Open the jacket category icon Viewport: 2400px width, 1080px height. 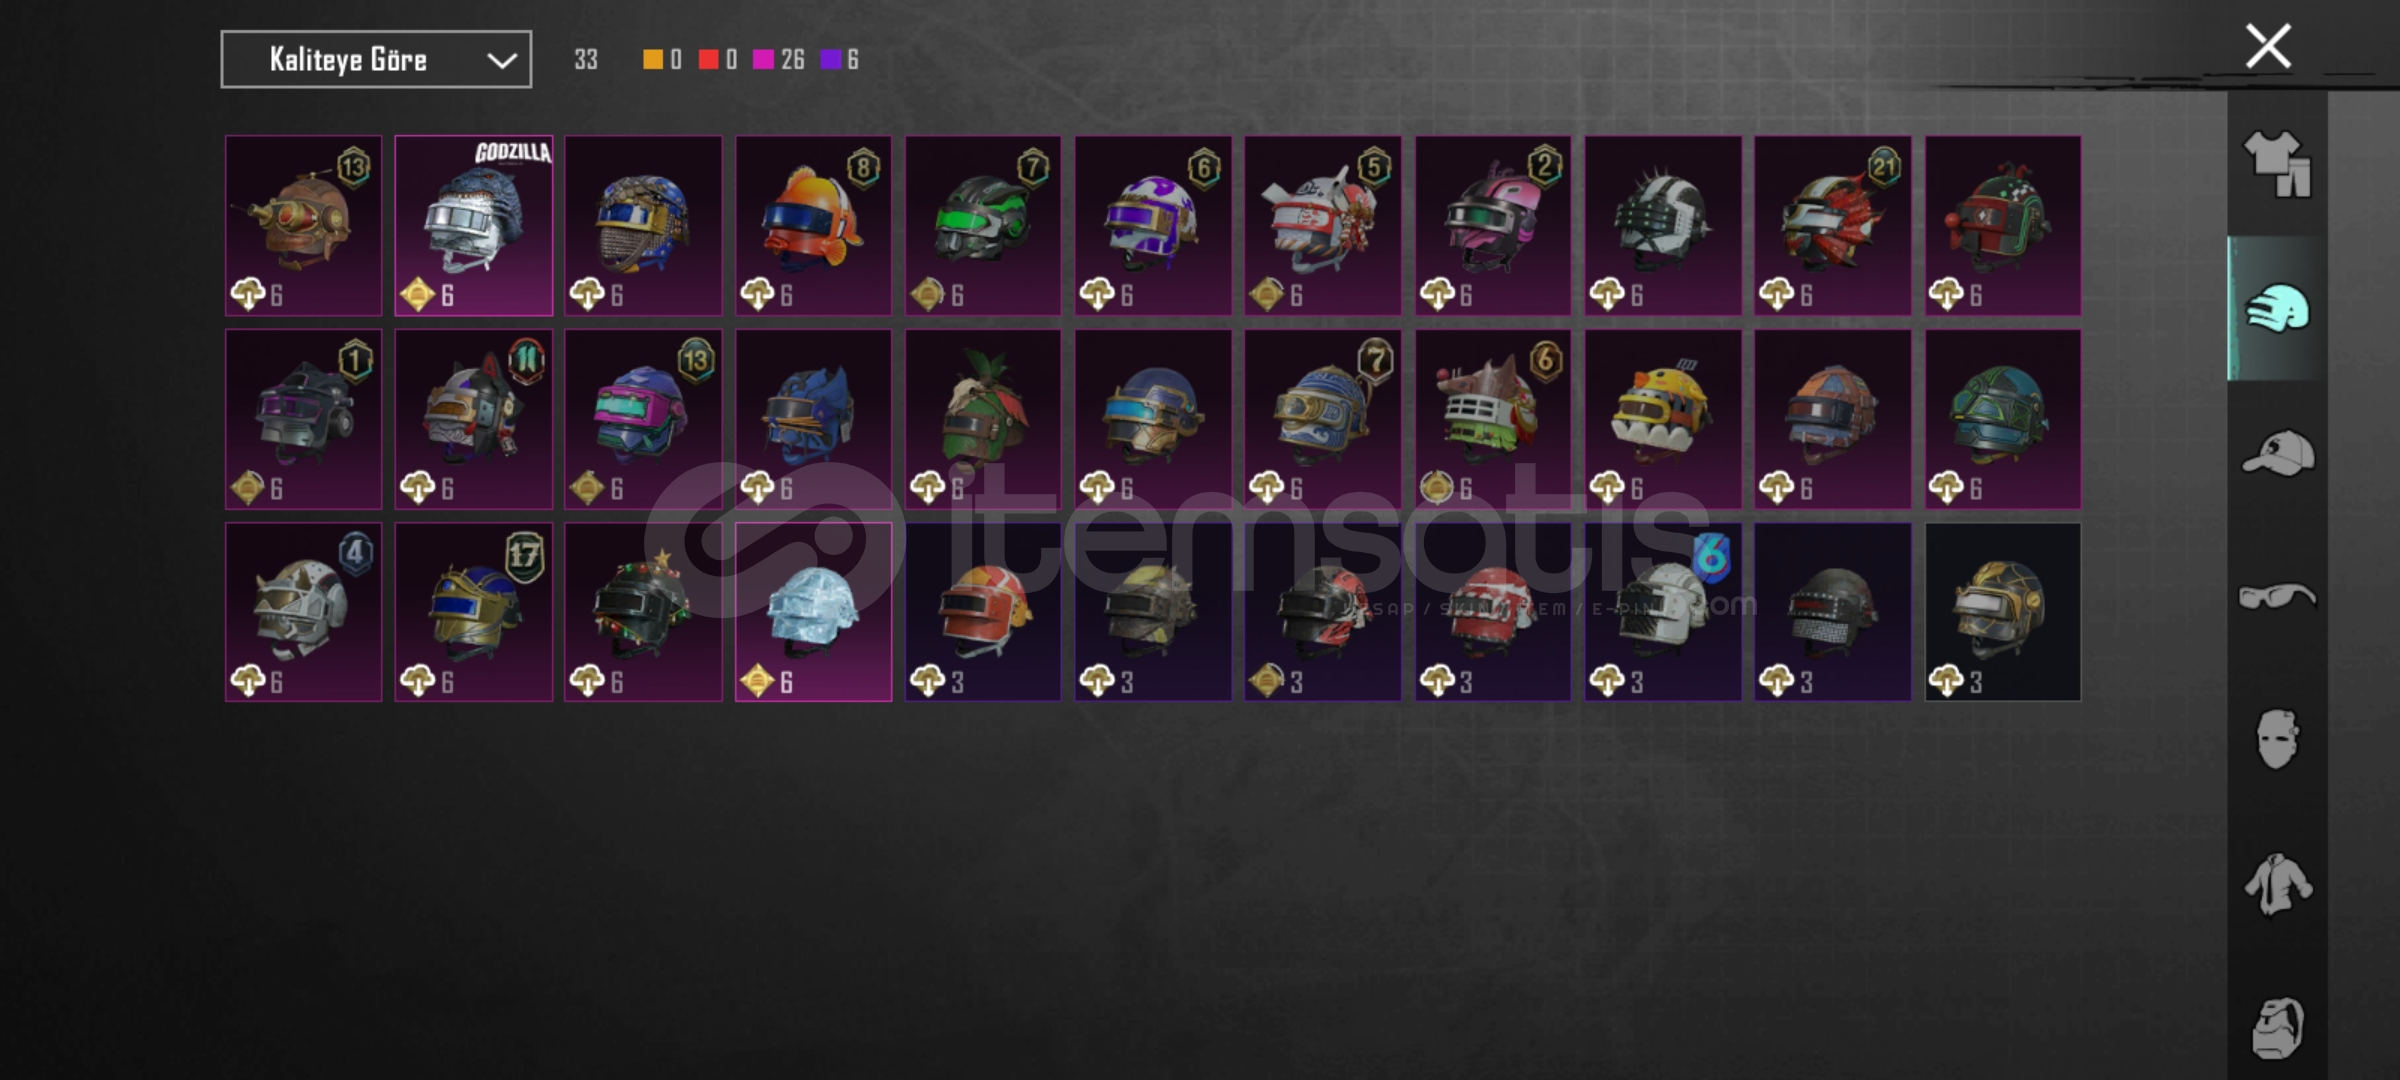coord(2277,884)
